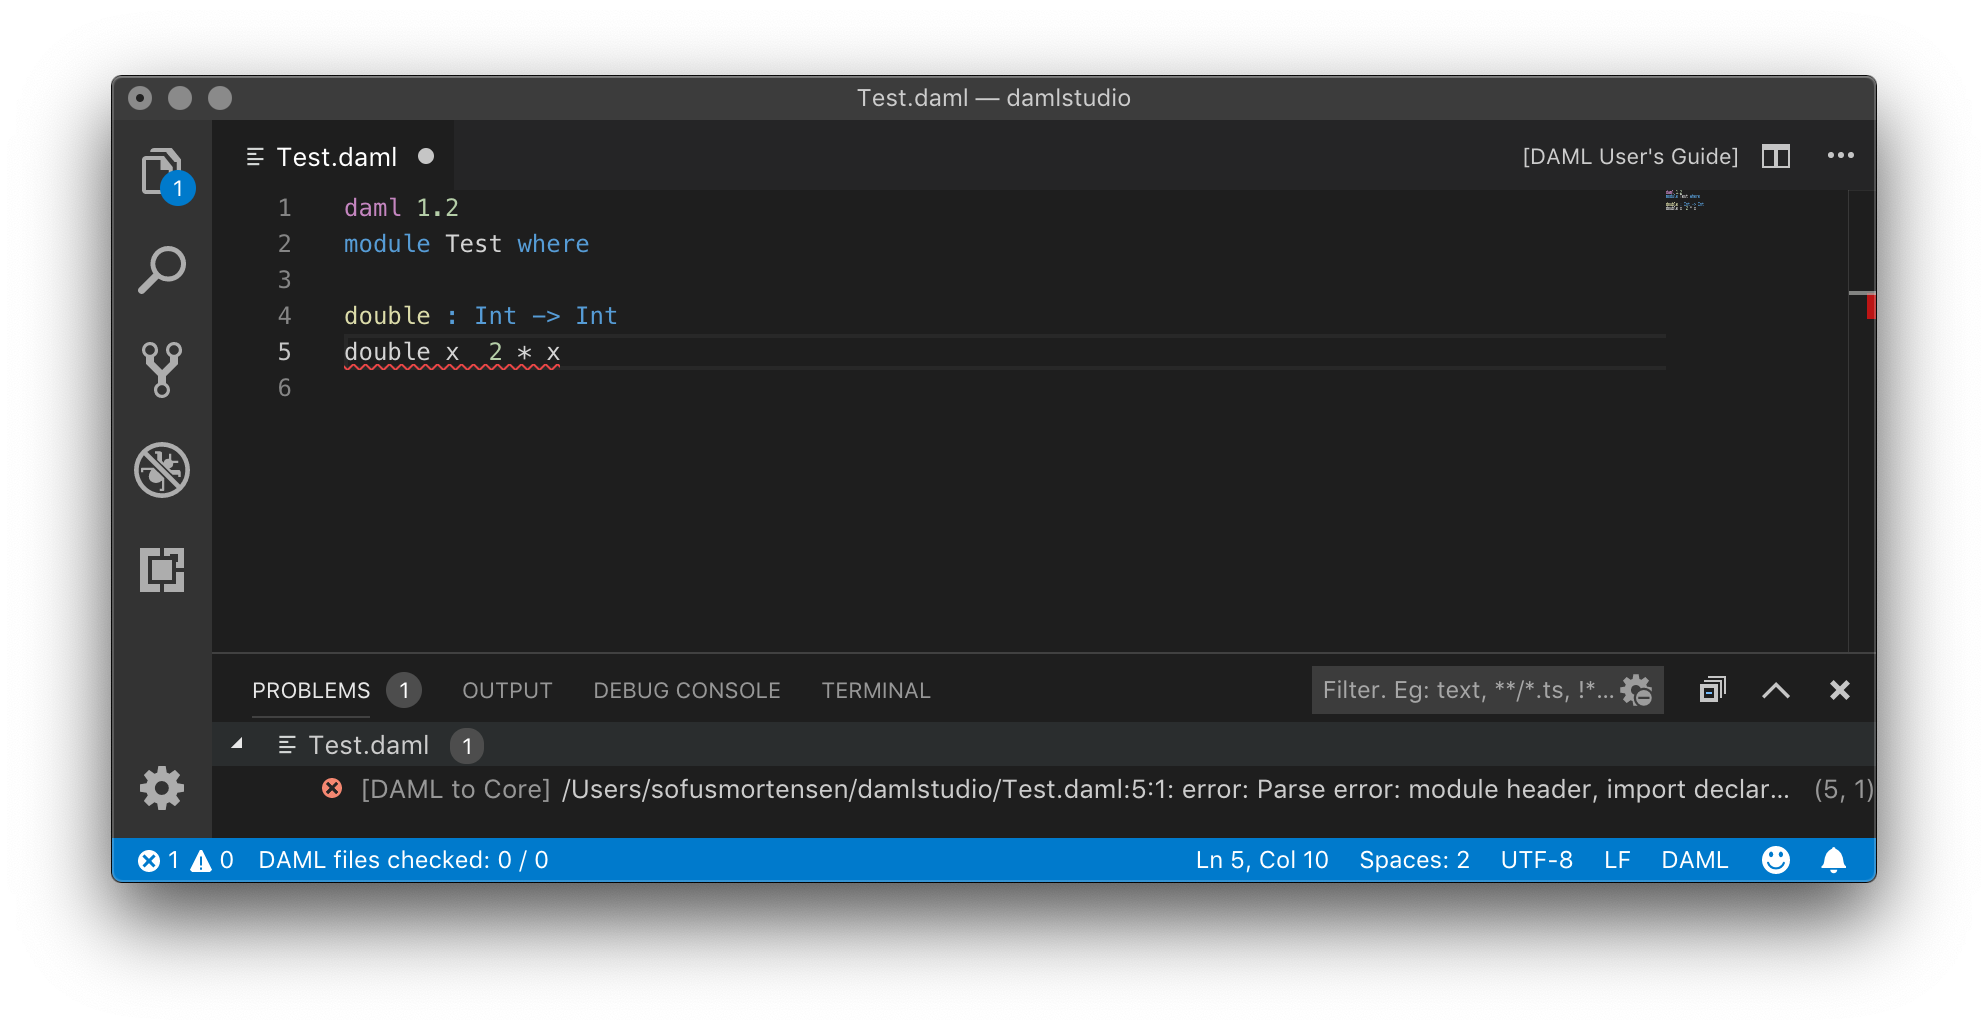This screenshot has height=1030, width=1988.
Task: Open the Explorer view in the activity bar
Action: (162, 172)
